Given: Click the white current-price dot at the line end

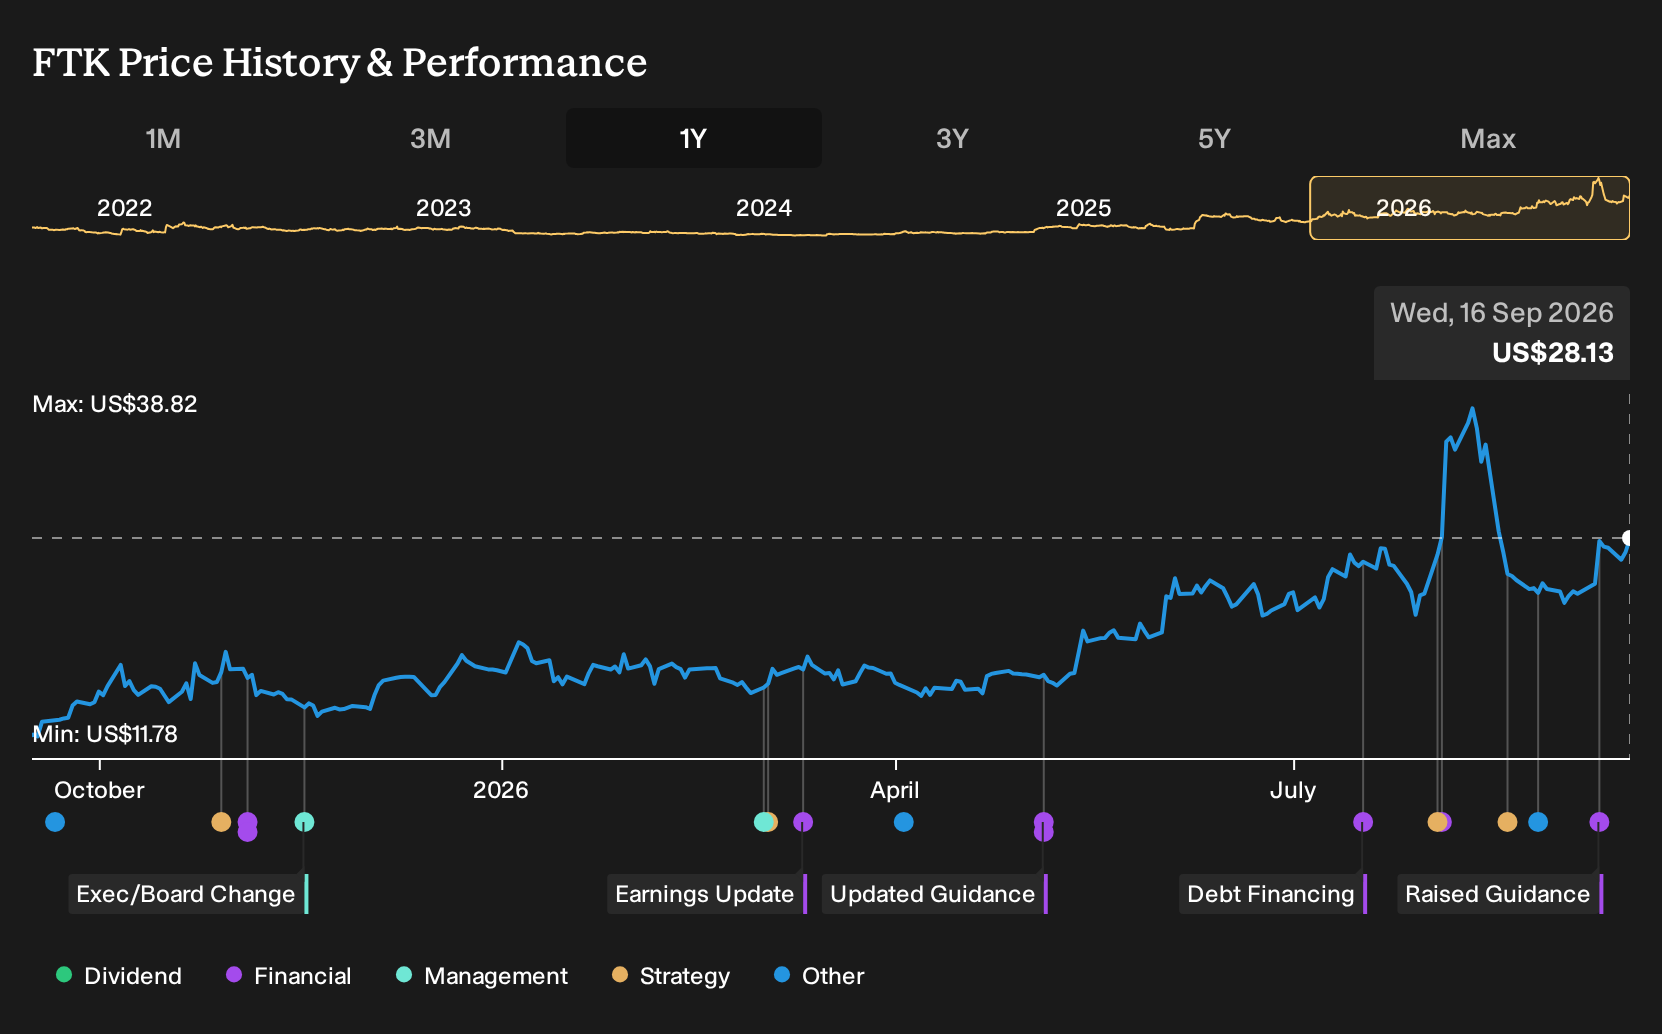Looking at the screenshot, I should 1628,538.
